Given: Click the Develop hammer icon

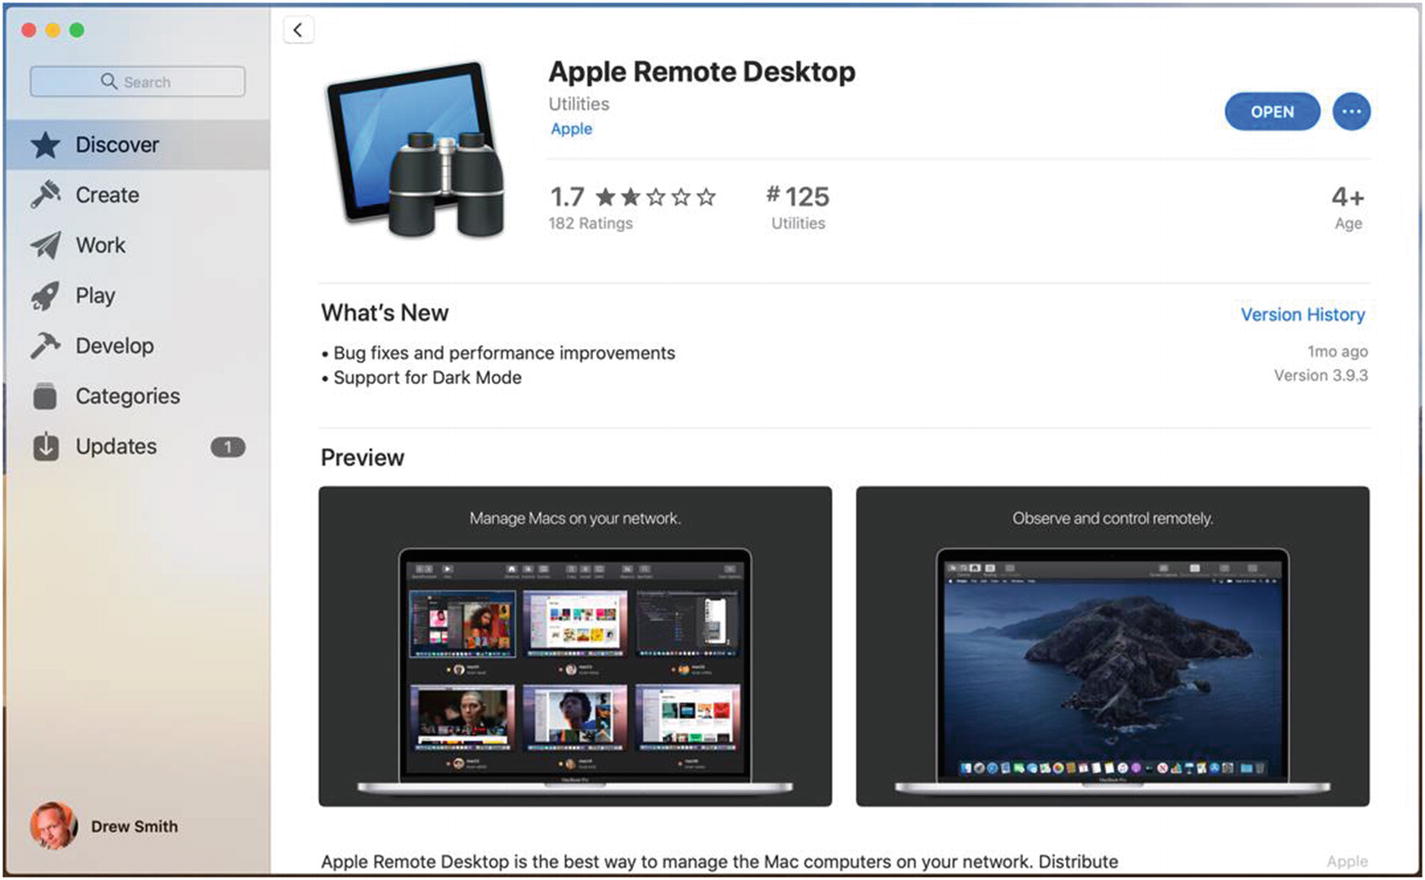Looking at the screenshot, I should tap(45, 346).
